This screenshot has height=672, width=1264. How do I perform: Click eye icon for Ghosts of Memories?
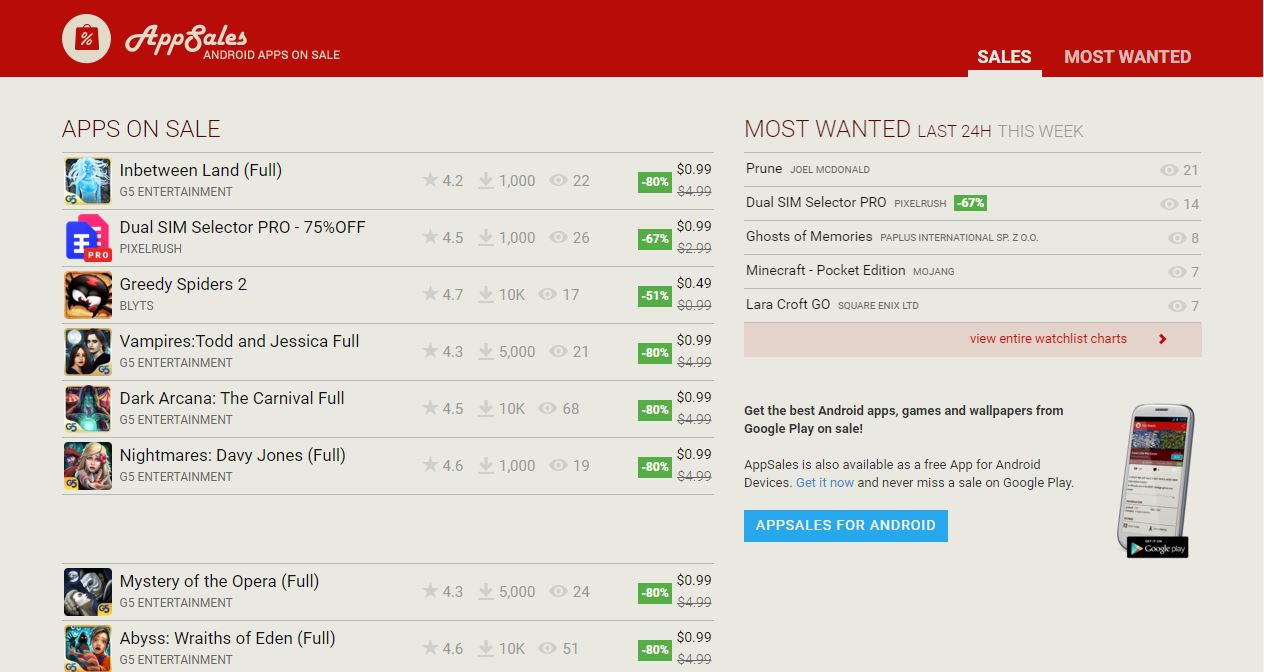1177,238
